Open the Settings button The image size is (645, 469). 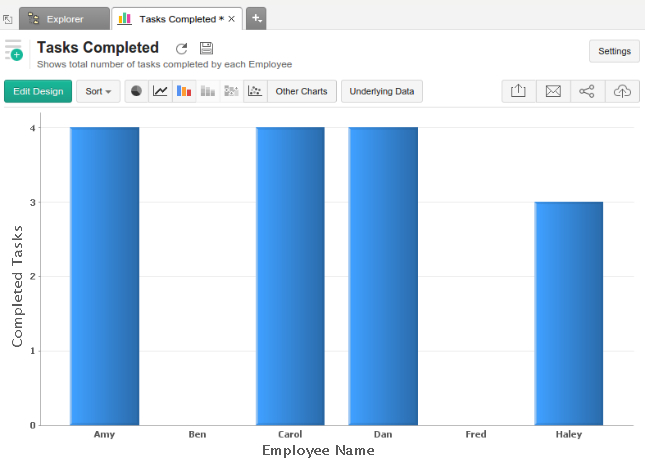(614, 51)
